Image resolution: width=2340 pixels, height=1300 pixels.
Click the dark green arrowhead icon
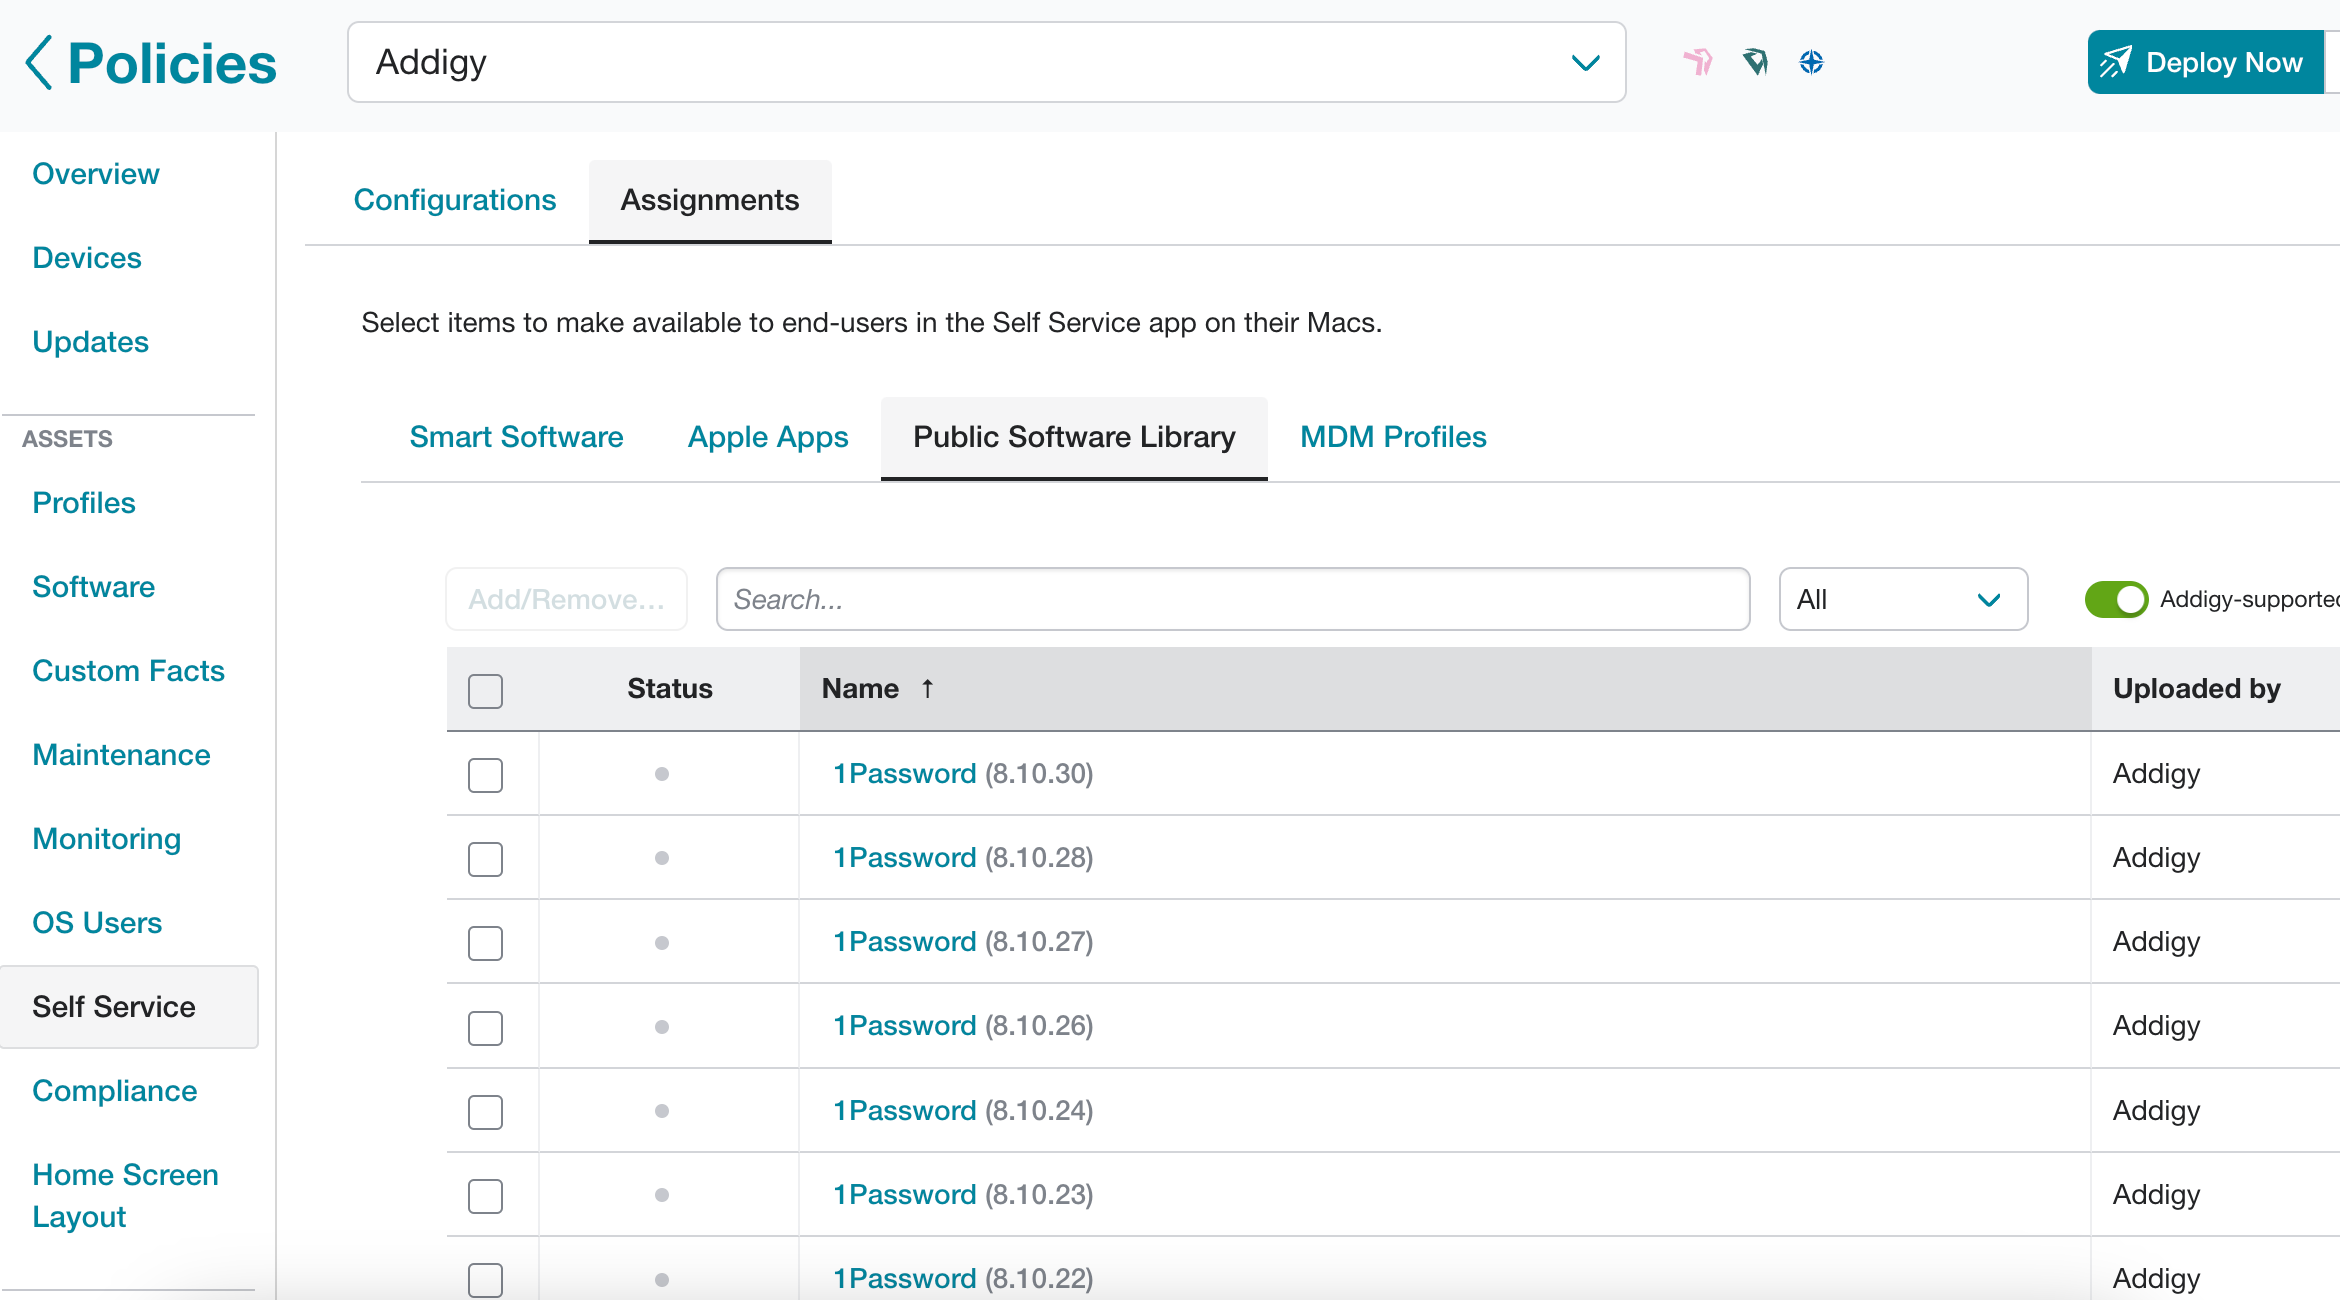[1755, 62]
